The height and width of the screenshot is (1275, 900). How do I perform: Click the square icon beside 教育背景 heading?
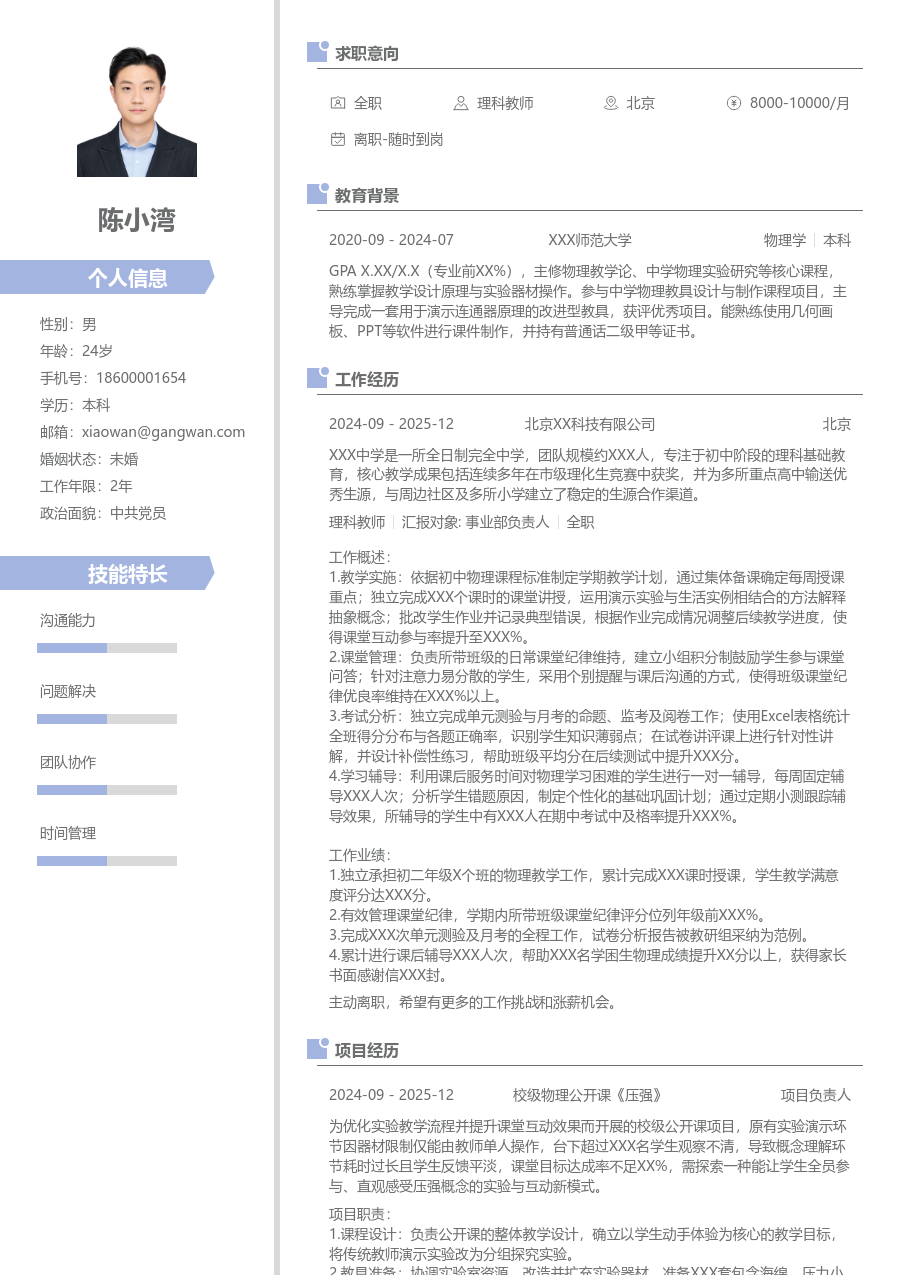click(x=317, y=194)
